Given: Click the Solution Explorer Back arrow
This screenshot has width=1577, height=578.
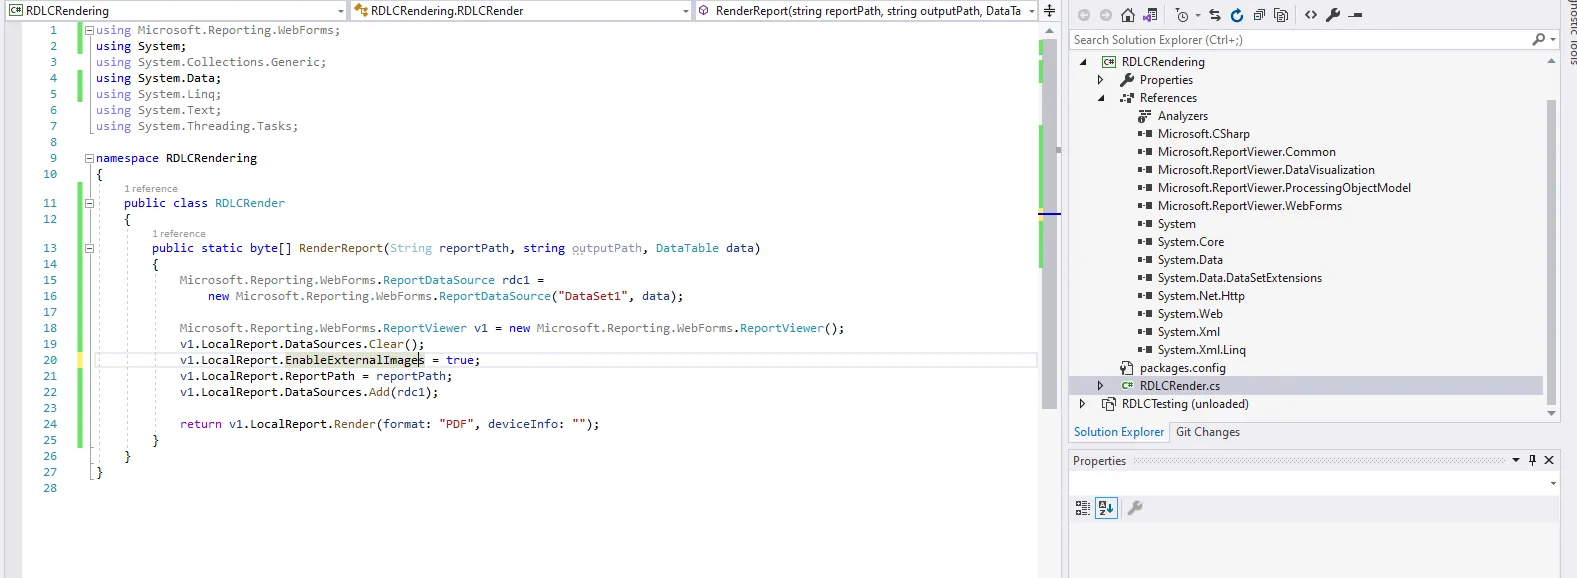Looking at the screenshot, I should pos(1084,15).
